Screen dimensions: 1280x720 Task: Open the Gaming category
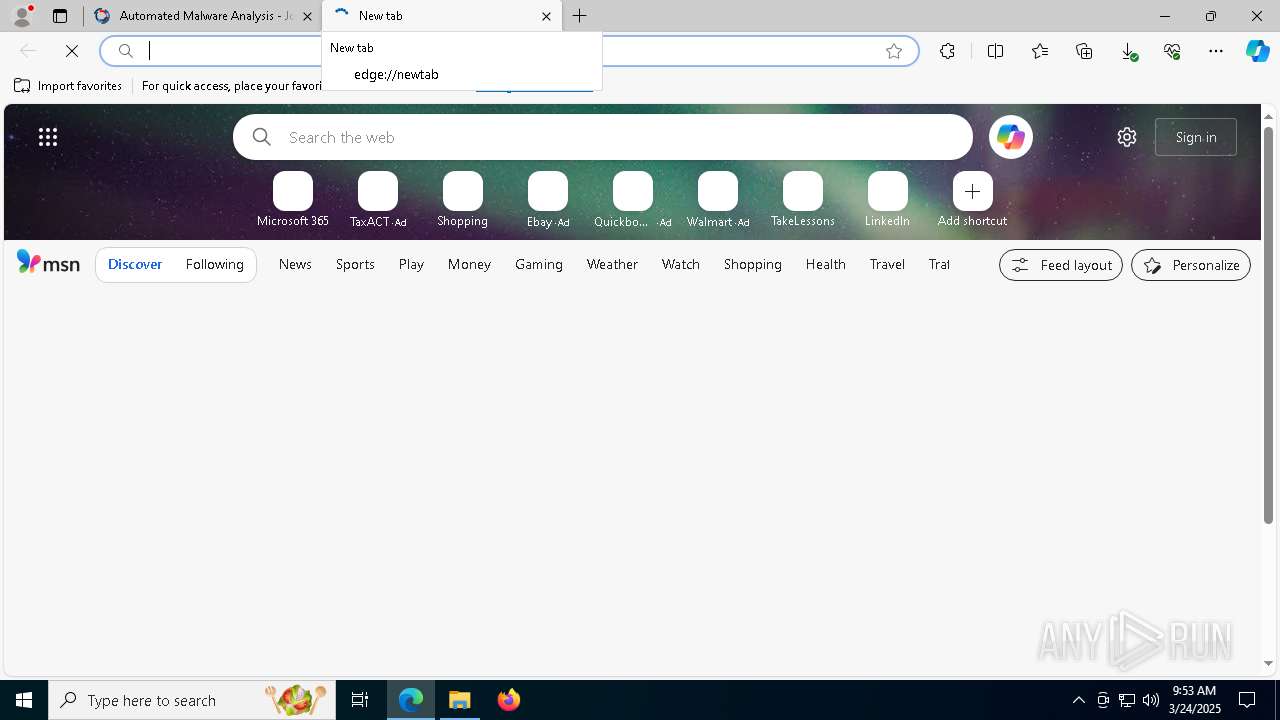539,264
